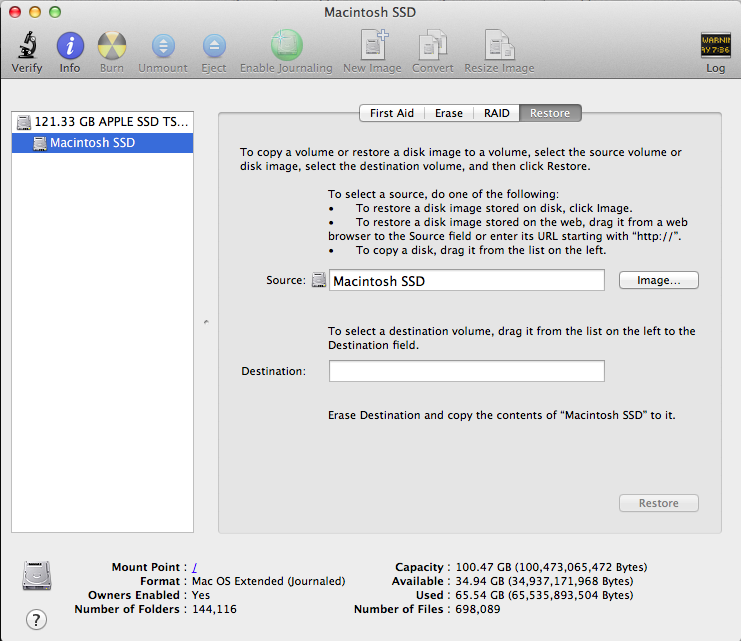Click the Number of Files value 698,089
The height and width of the screenshot is (641, 741).
coord(477,609)
